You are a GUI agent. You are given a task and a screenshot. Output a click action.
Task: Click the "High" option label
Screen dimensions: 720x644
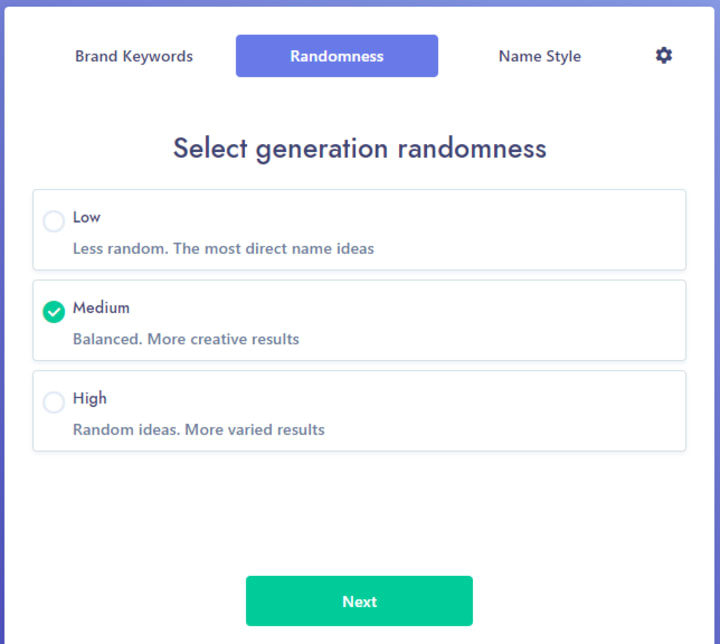[x=90, y=398]
